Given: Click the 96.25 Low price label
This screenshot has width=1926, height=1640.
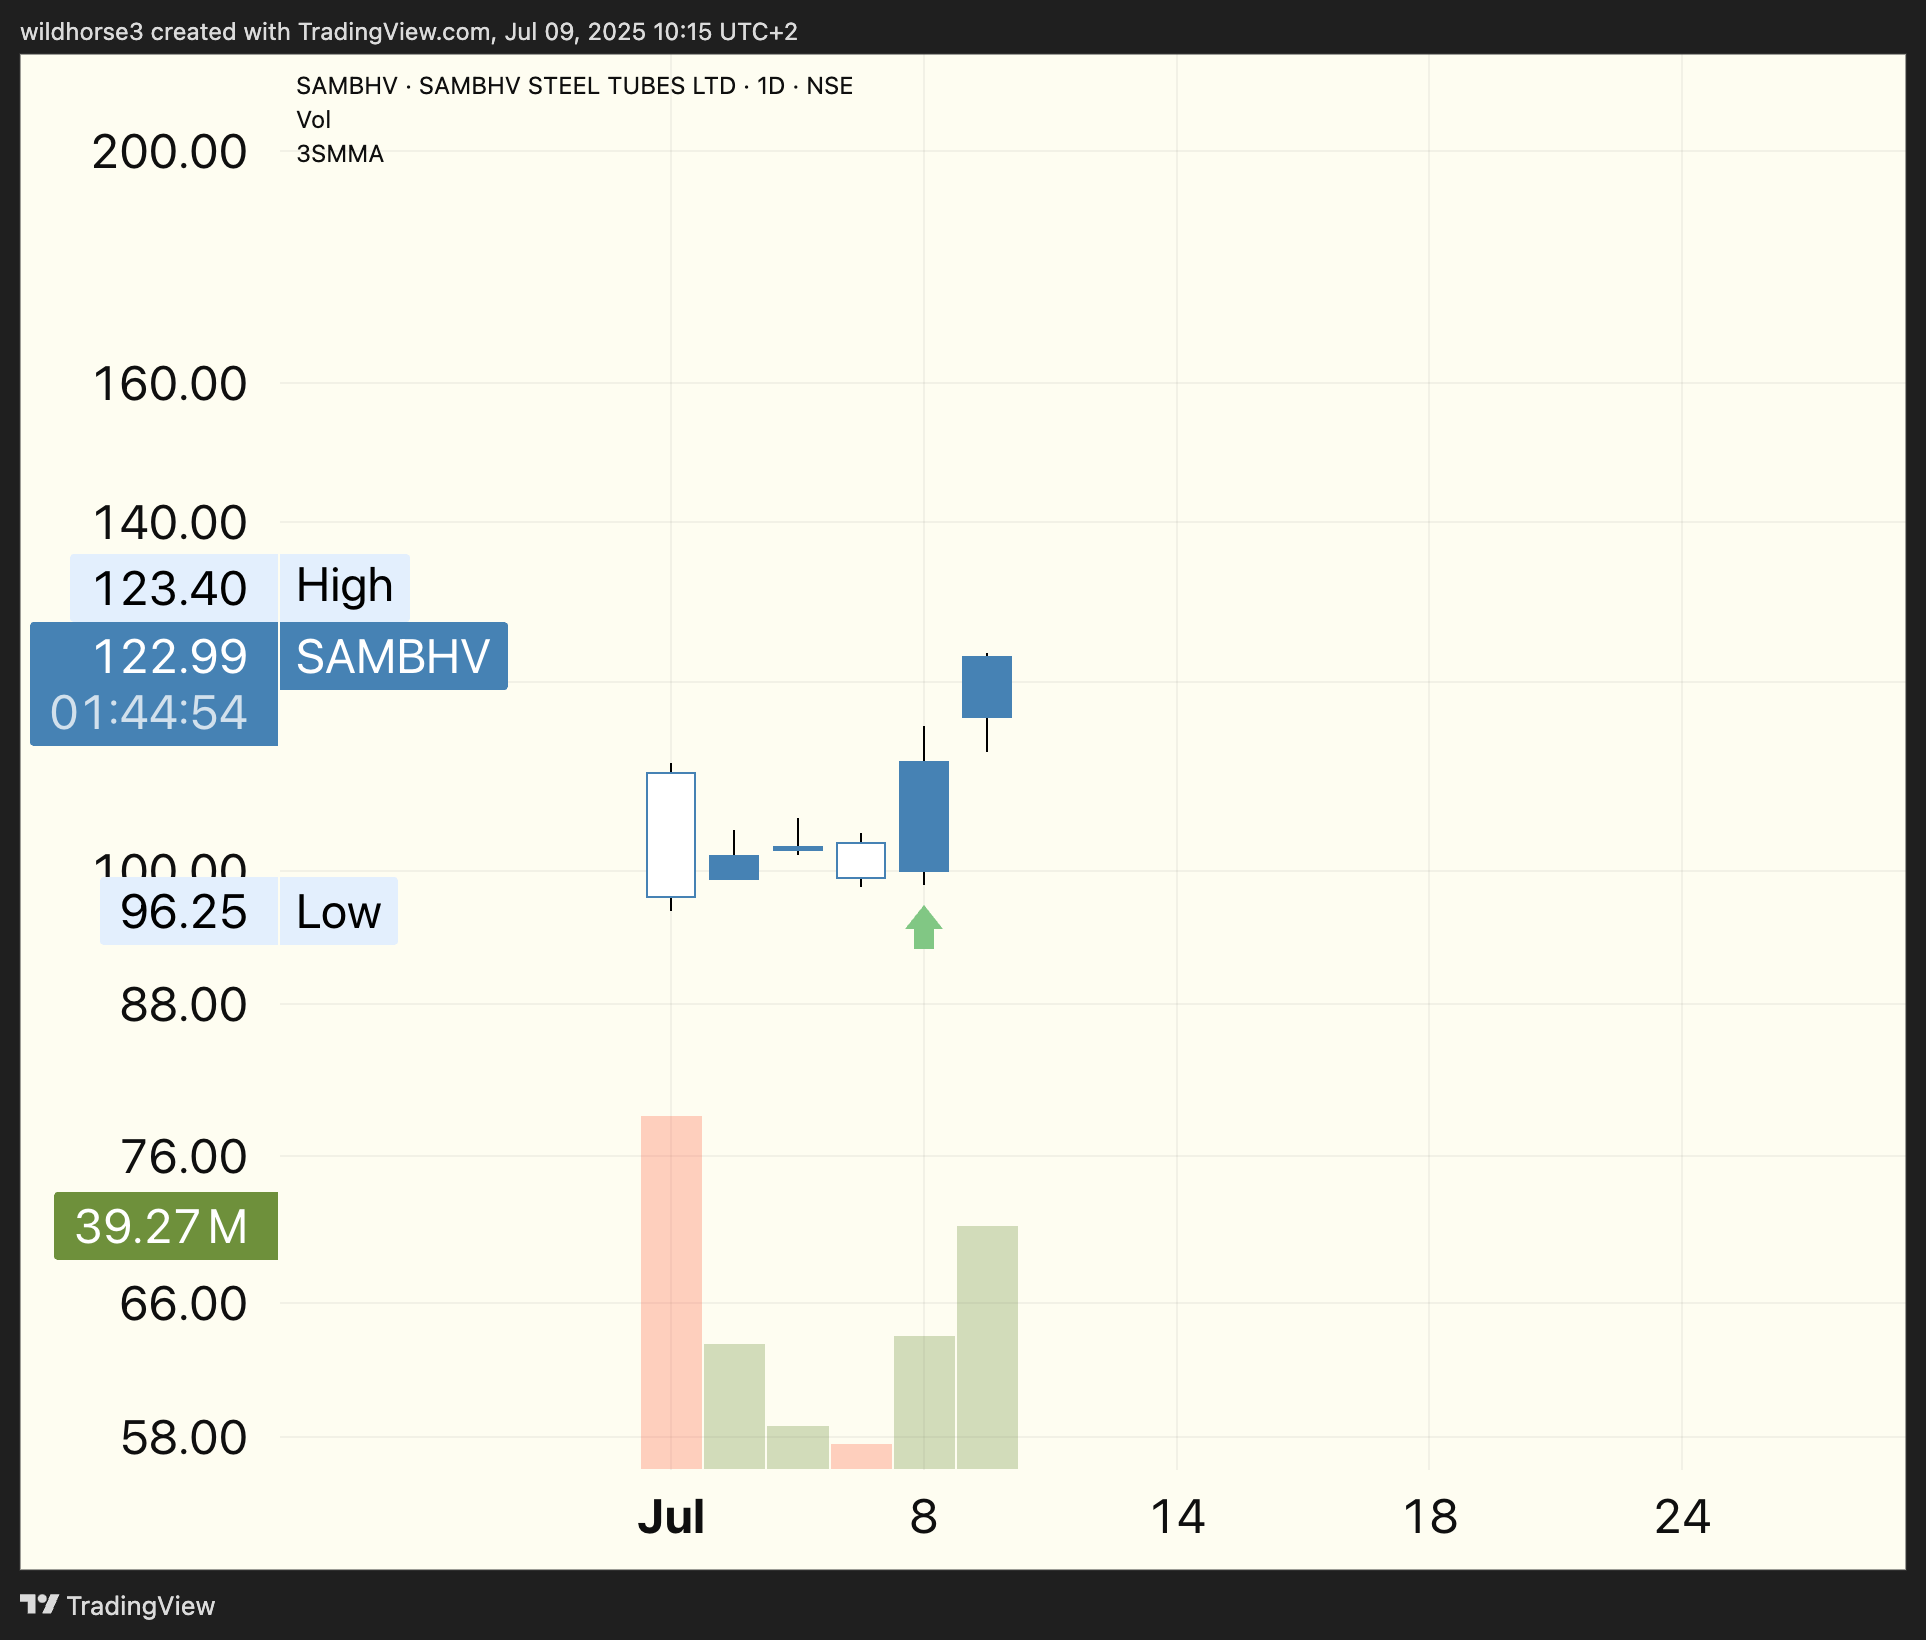Looking at the screenshot, I should pyautogui.click(x=188, y=911).
